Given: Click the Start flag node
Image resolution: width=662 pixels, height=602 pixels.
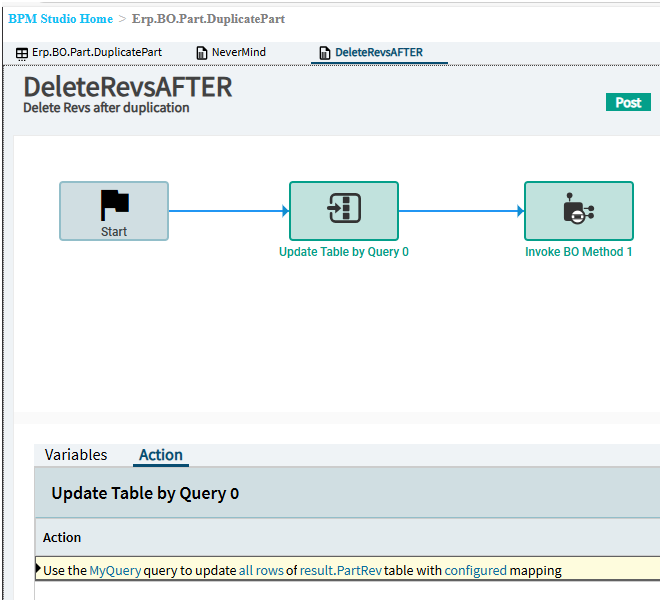Looking at the screenshot, I should click(114, 211).
